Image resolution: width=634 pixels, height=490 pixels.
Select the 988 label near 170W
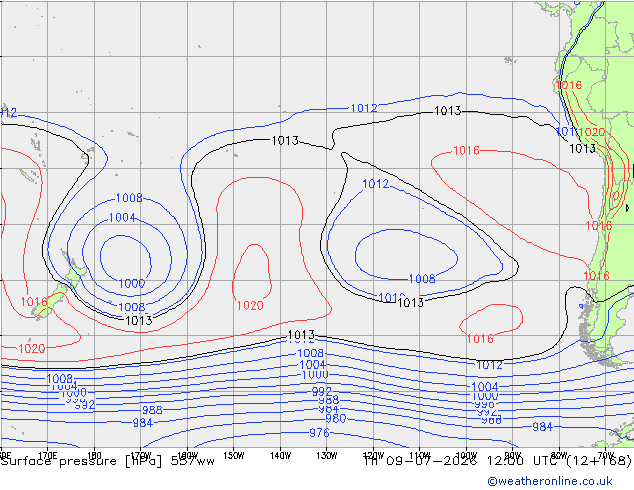[152, 410]
